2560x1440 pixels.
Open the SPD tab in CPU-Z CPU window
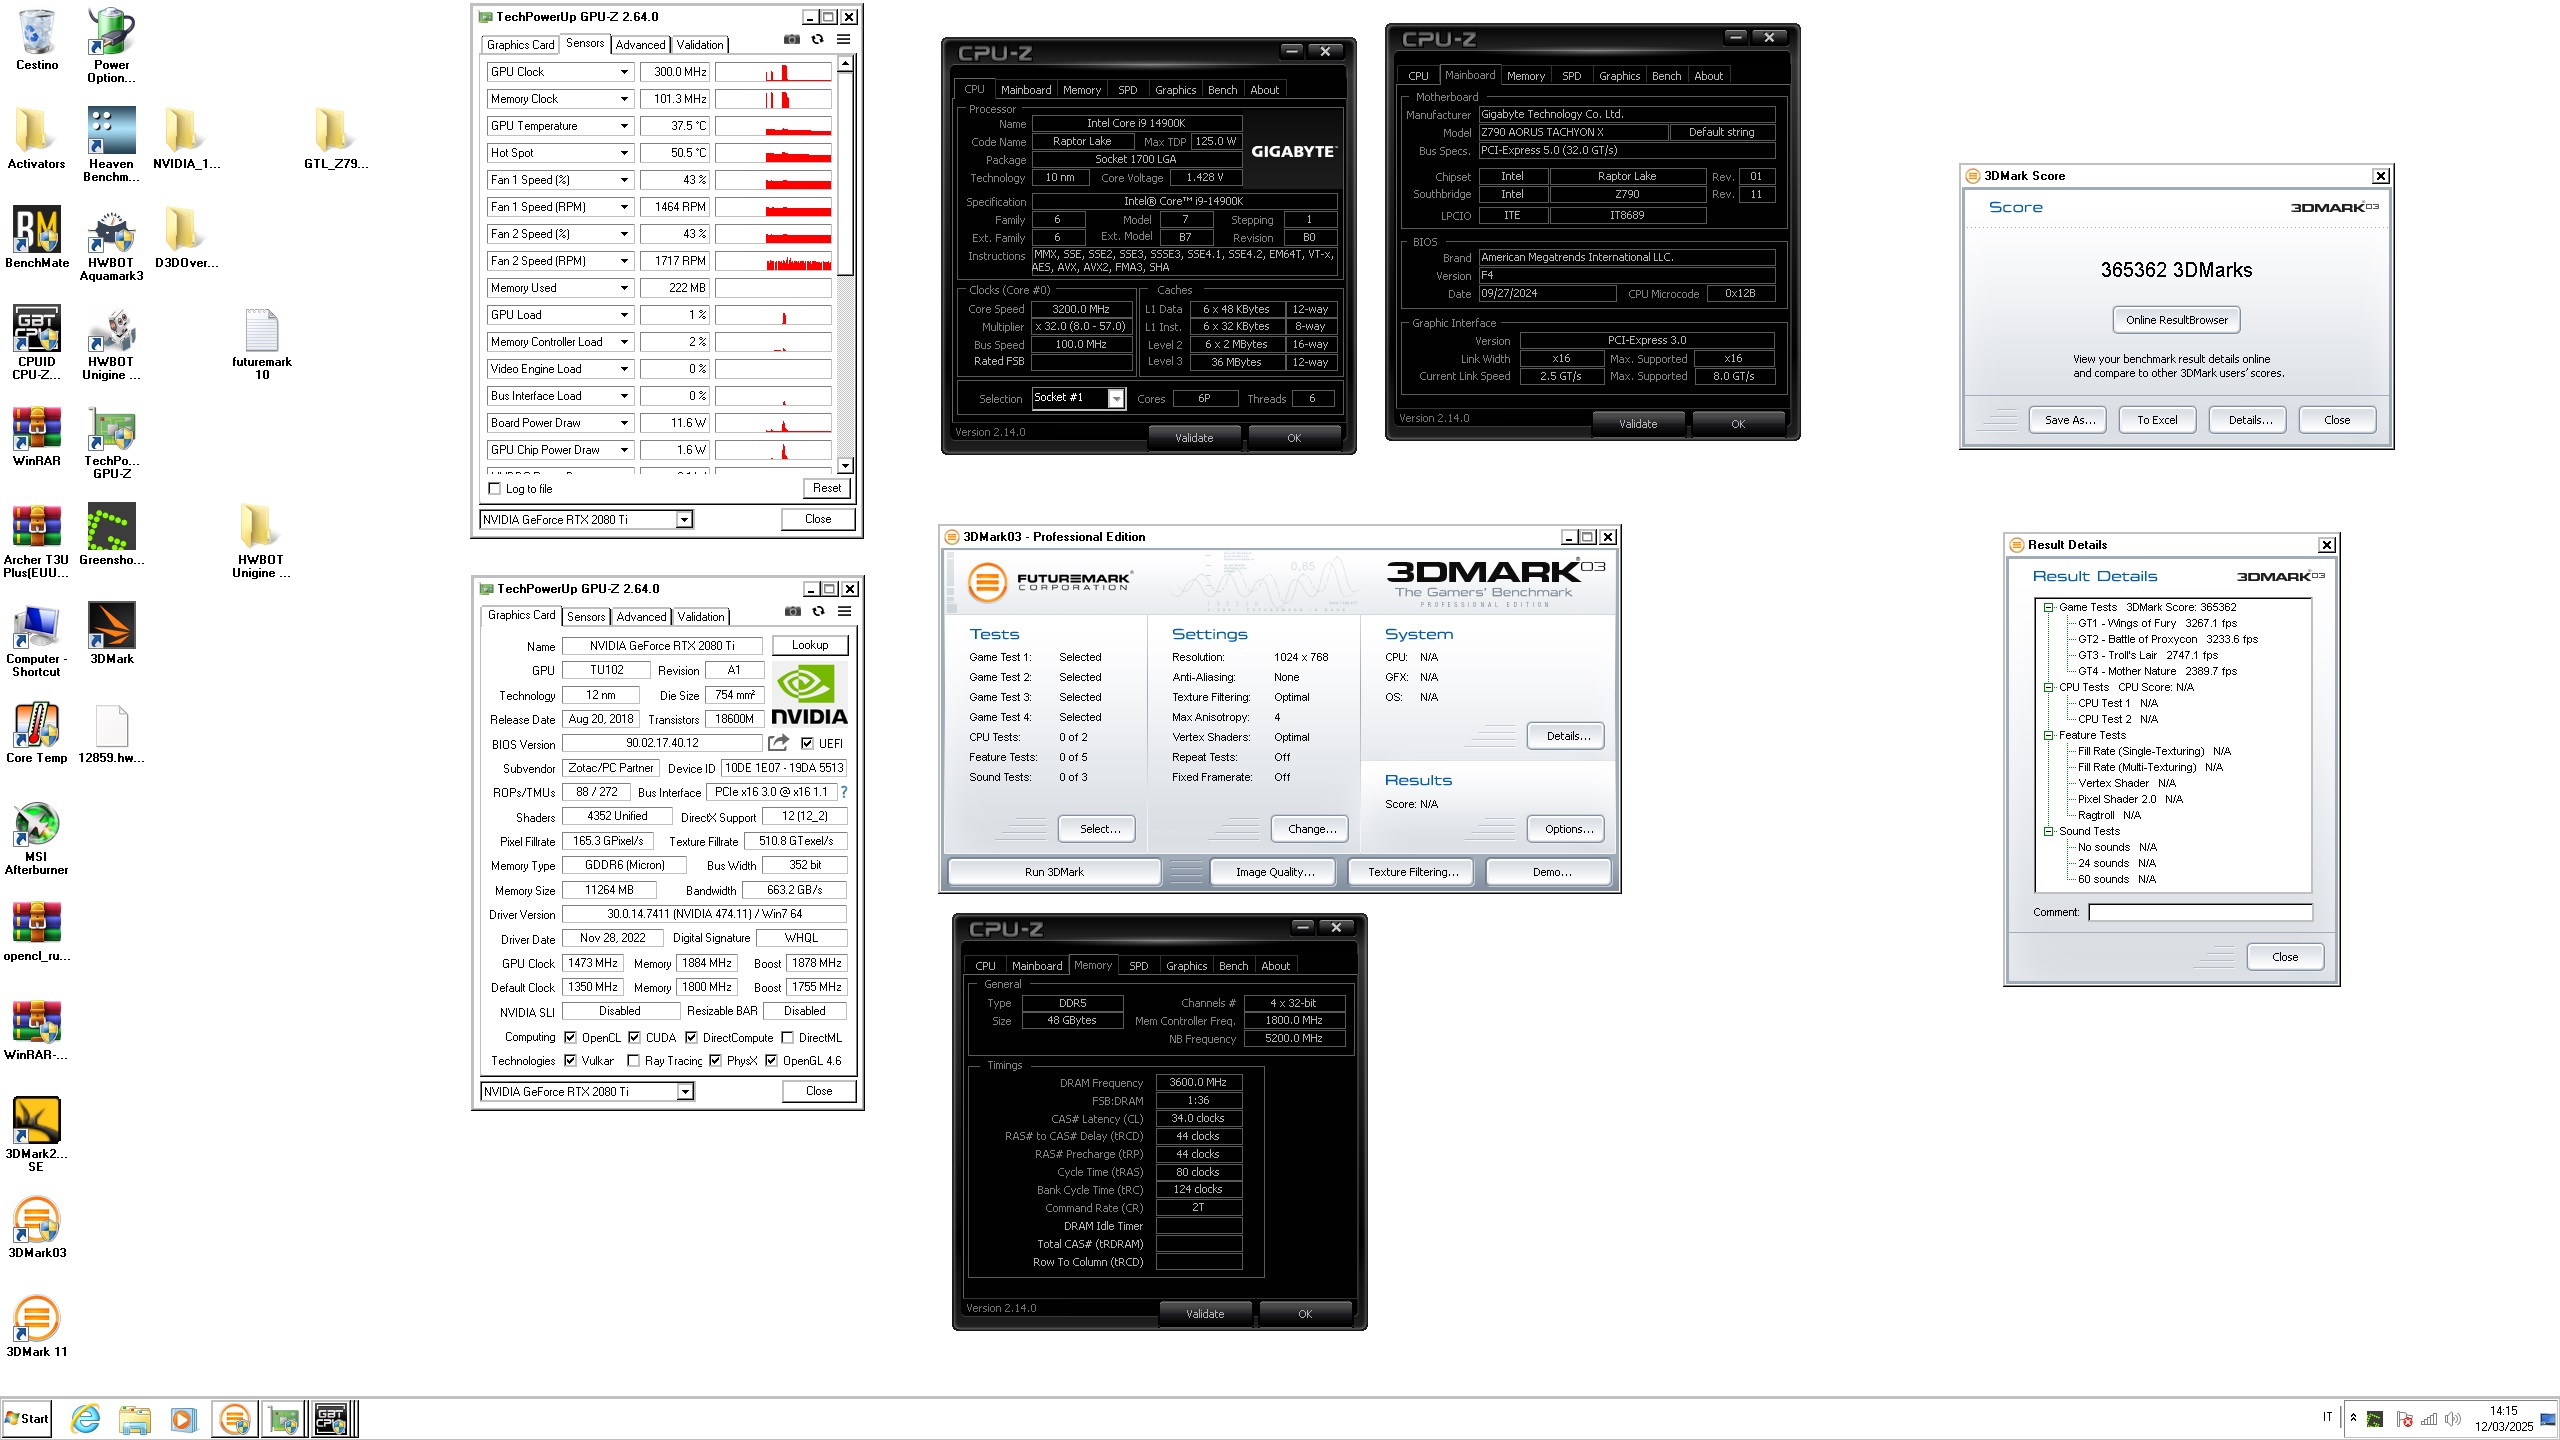1127,90
